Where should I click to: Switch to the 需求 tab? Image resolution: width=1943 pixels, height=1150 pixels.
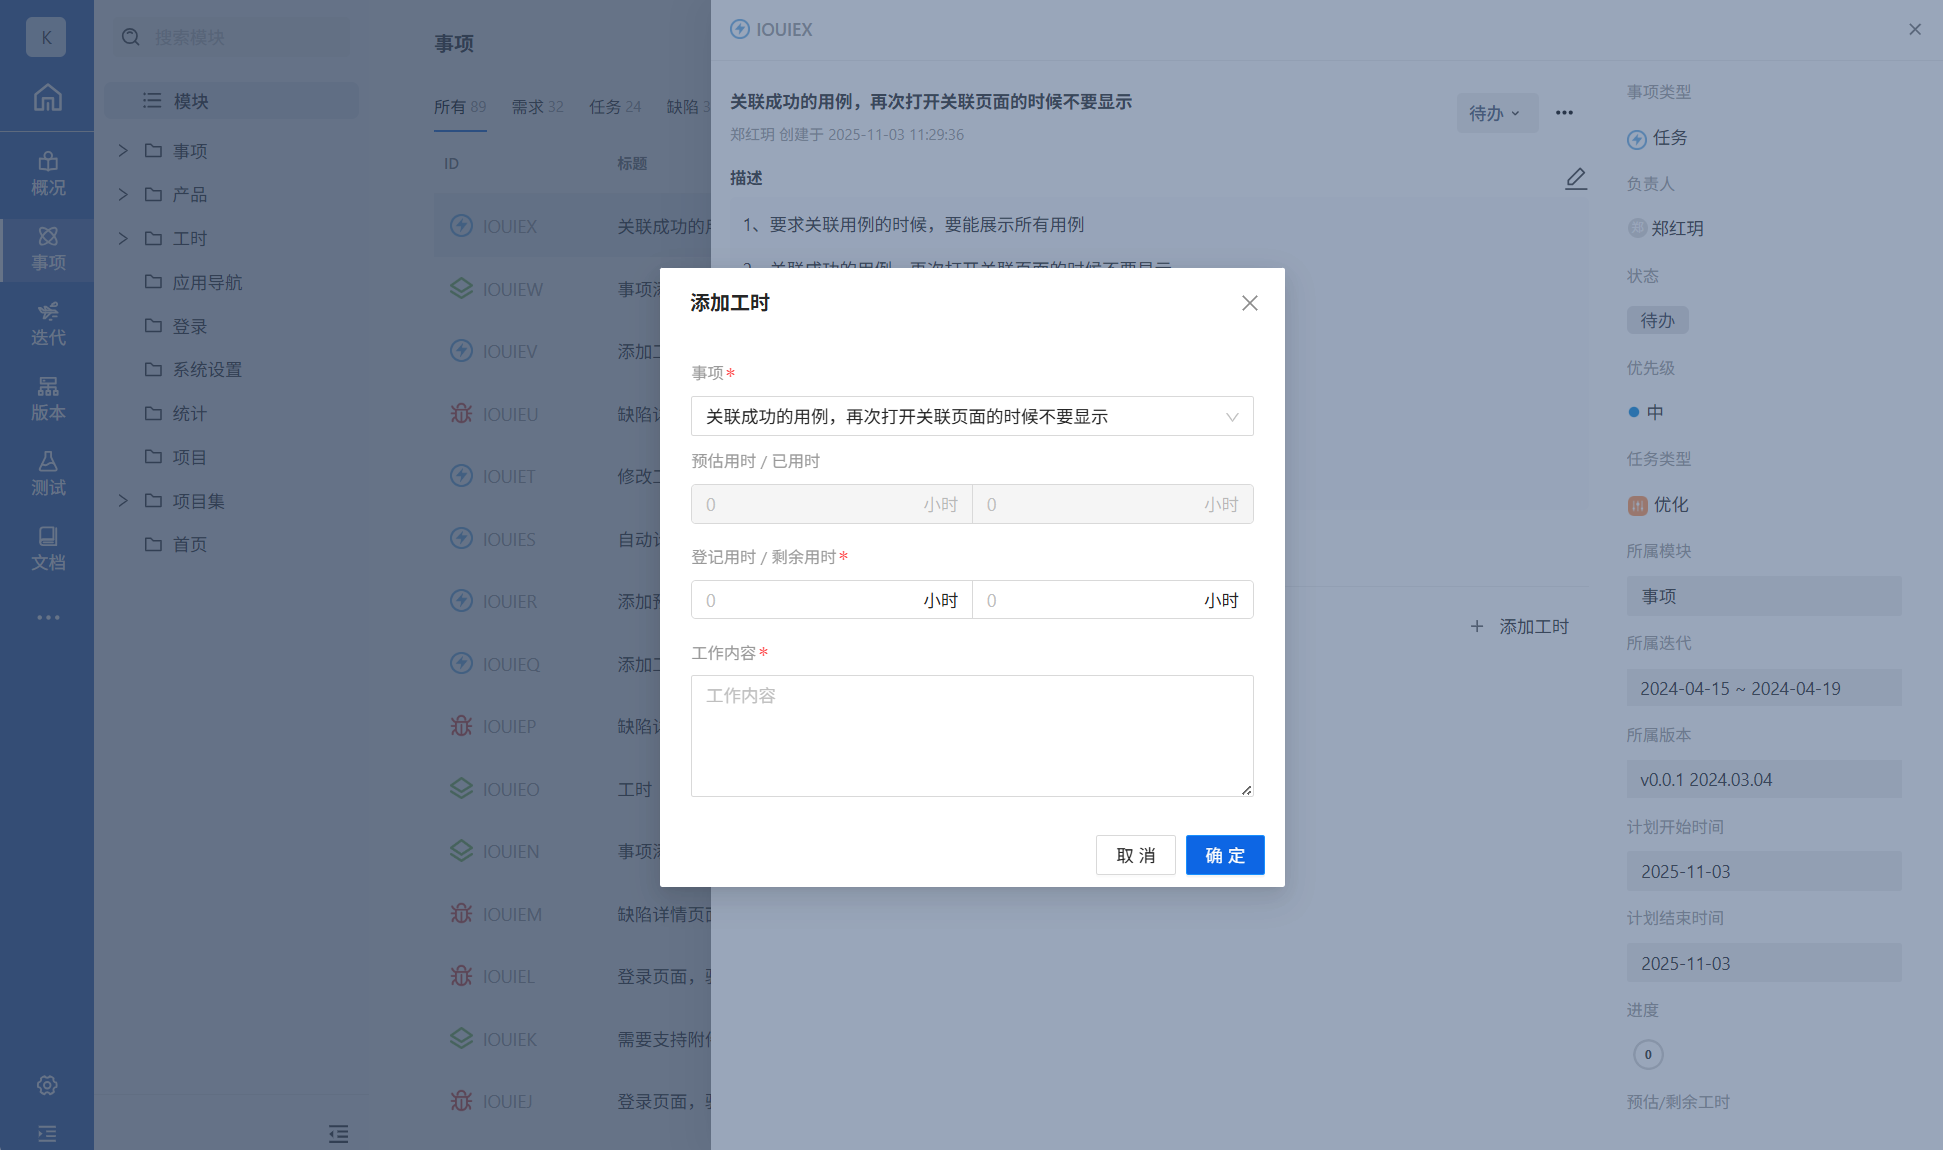pos(537,106)
